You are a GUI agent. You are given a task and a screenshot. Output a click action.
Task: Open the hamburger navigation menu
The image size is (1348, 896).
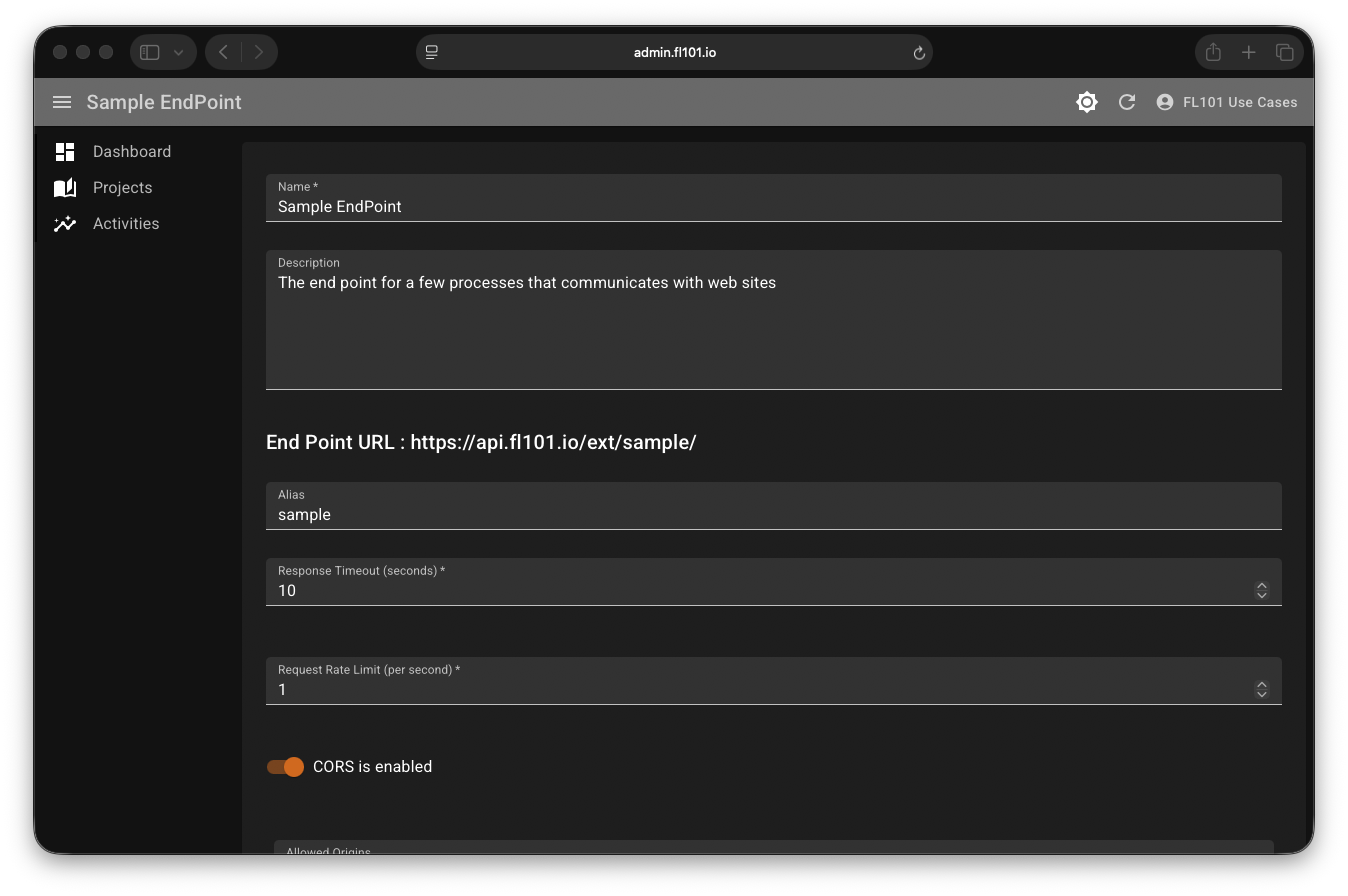click(62, 102)
